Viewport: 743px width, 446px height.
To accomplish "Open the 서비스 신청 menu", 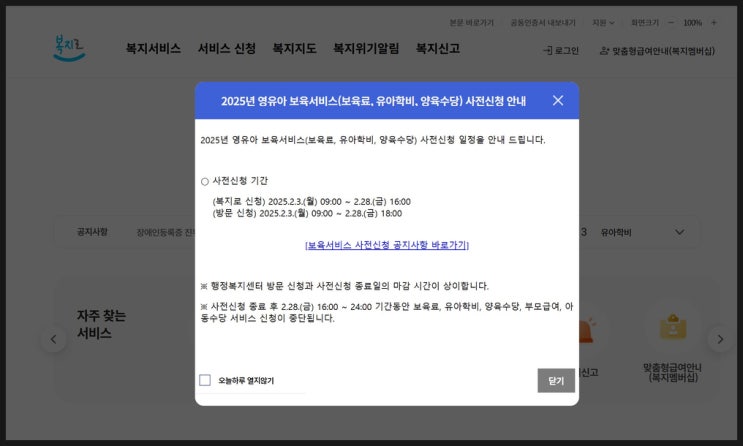I will [227, 48].
